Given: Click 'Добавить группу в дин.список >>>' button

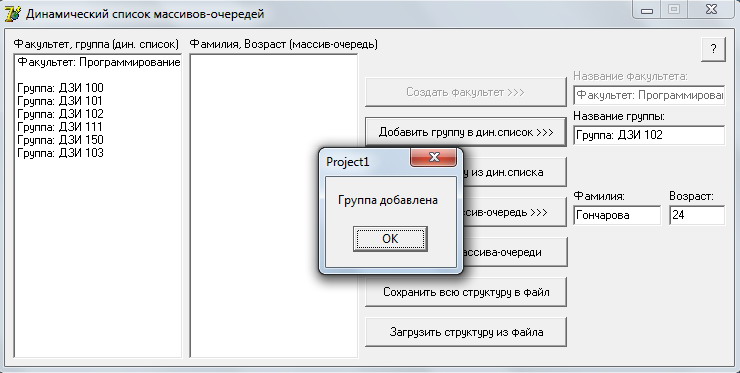Looking at the screenshot, I should (x=466, y=132).
